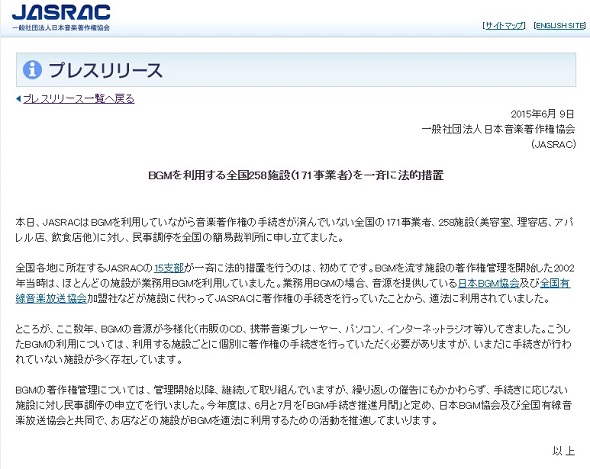Click the paragraph starting 本日、JASRACは

[x=295, y=230]
